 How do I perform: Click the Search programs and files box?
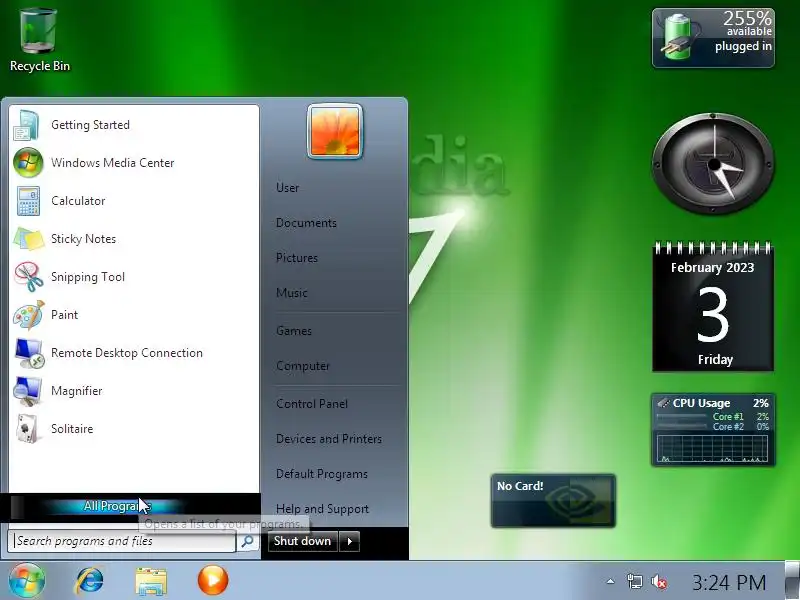122,541
